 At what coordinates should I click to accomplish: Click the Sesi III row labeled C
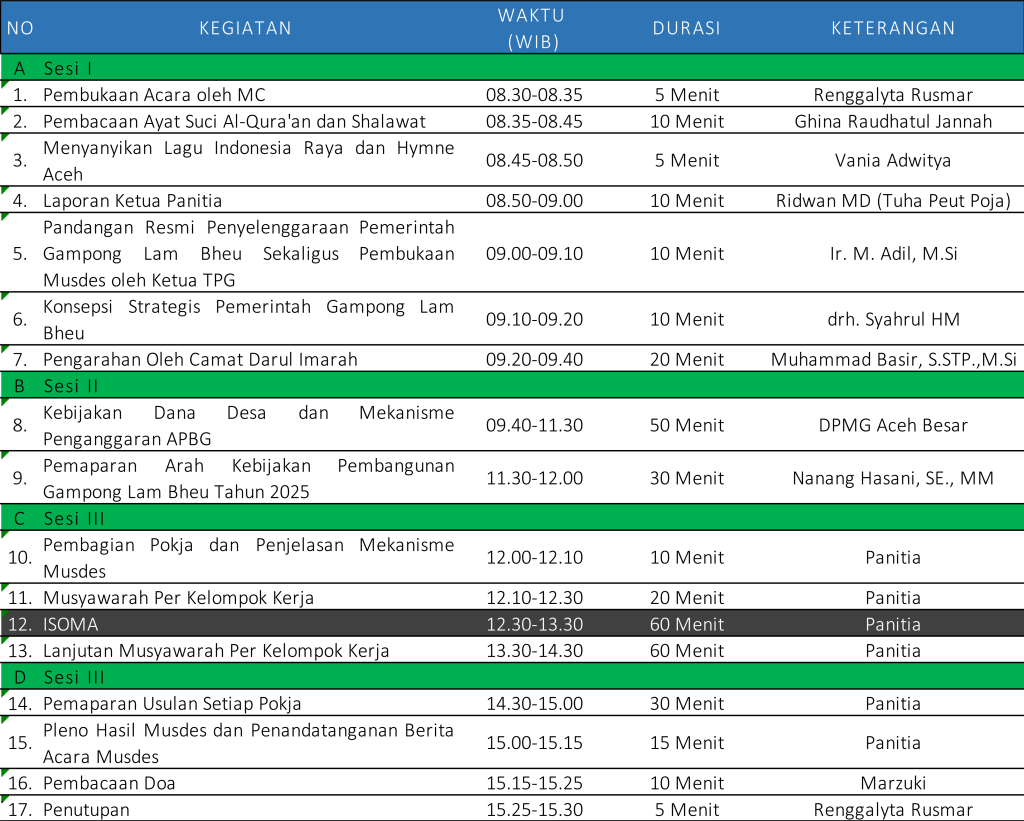coord(512,518)
